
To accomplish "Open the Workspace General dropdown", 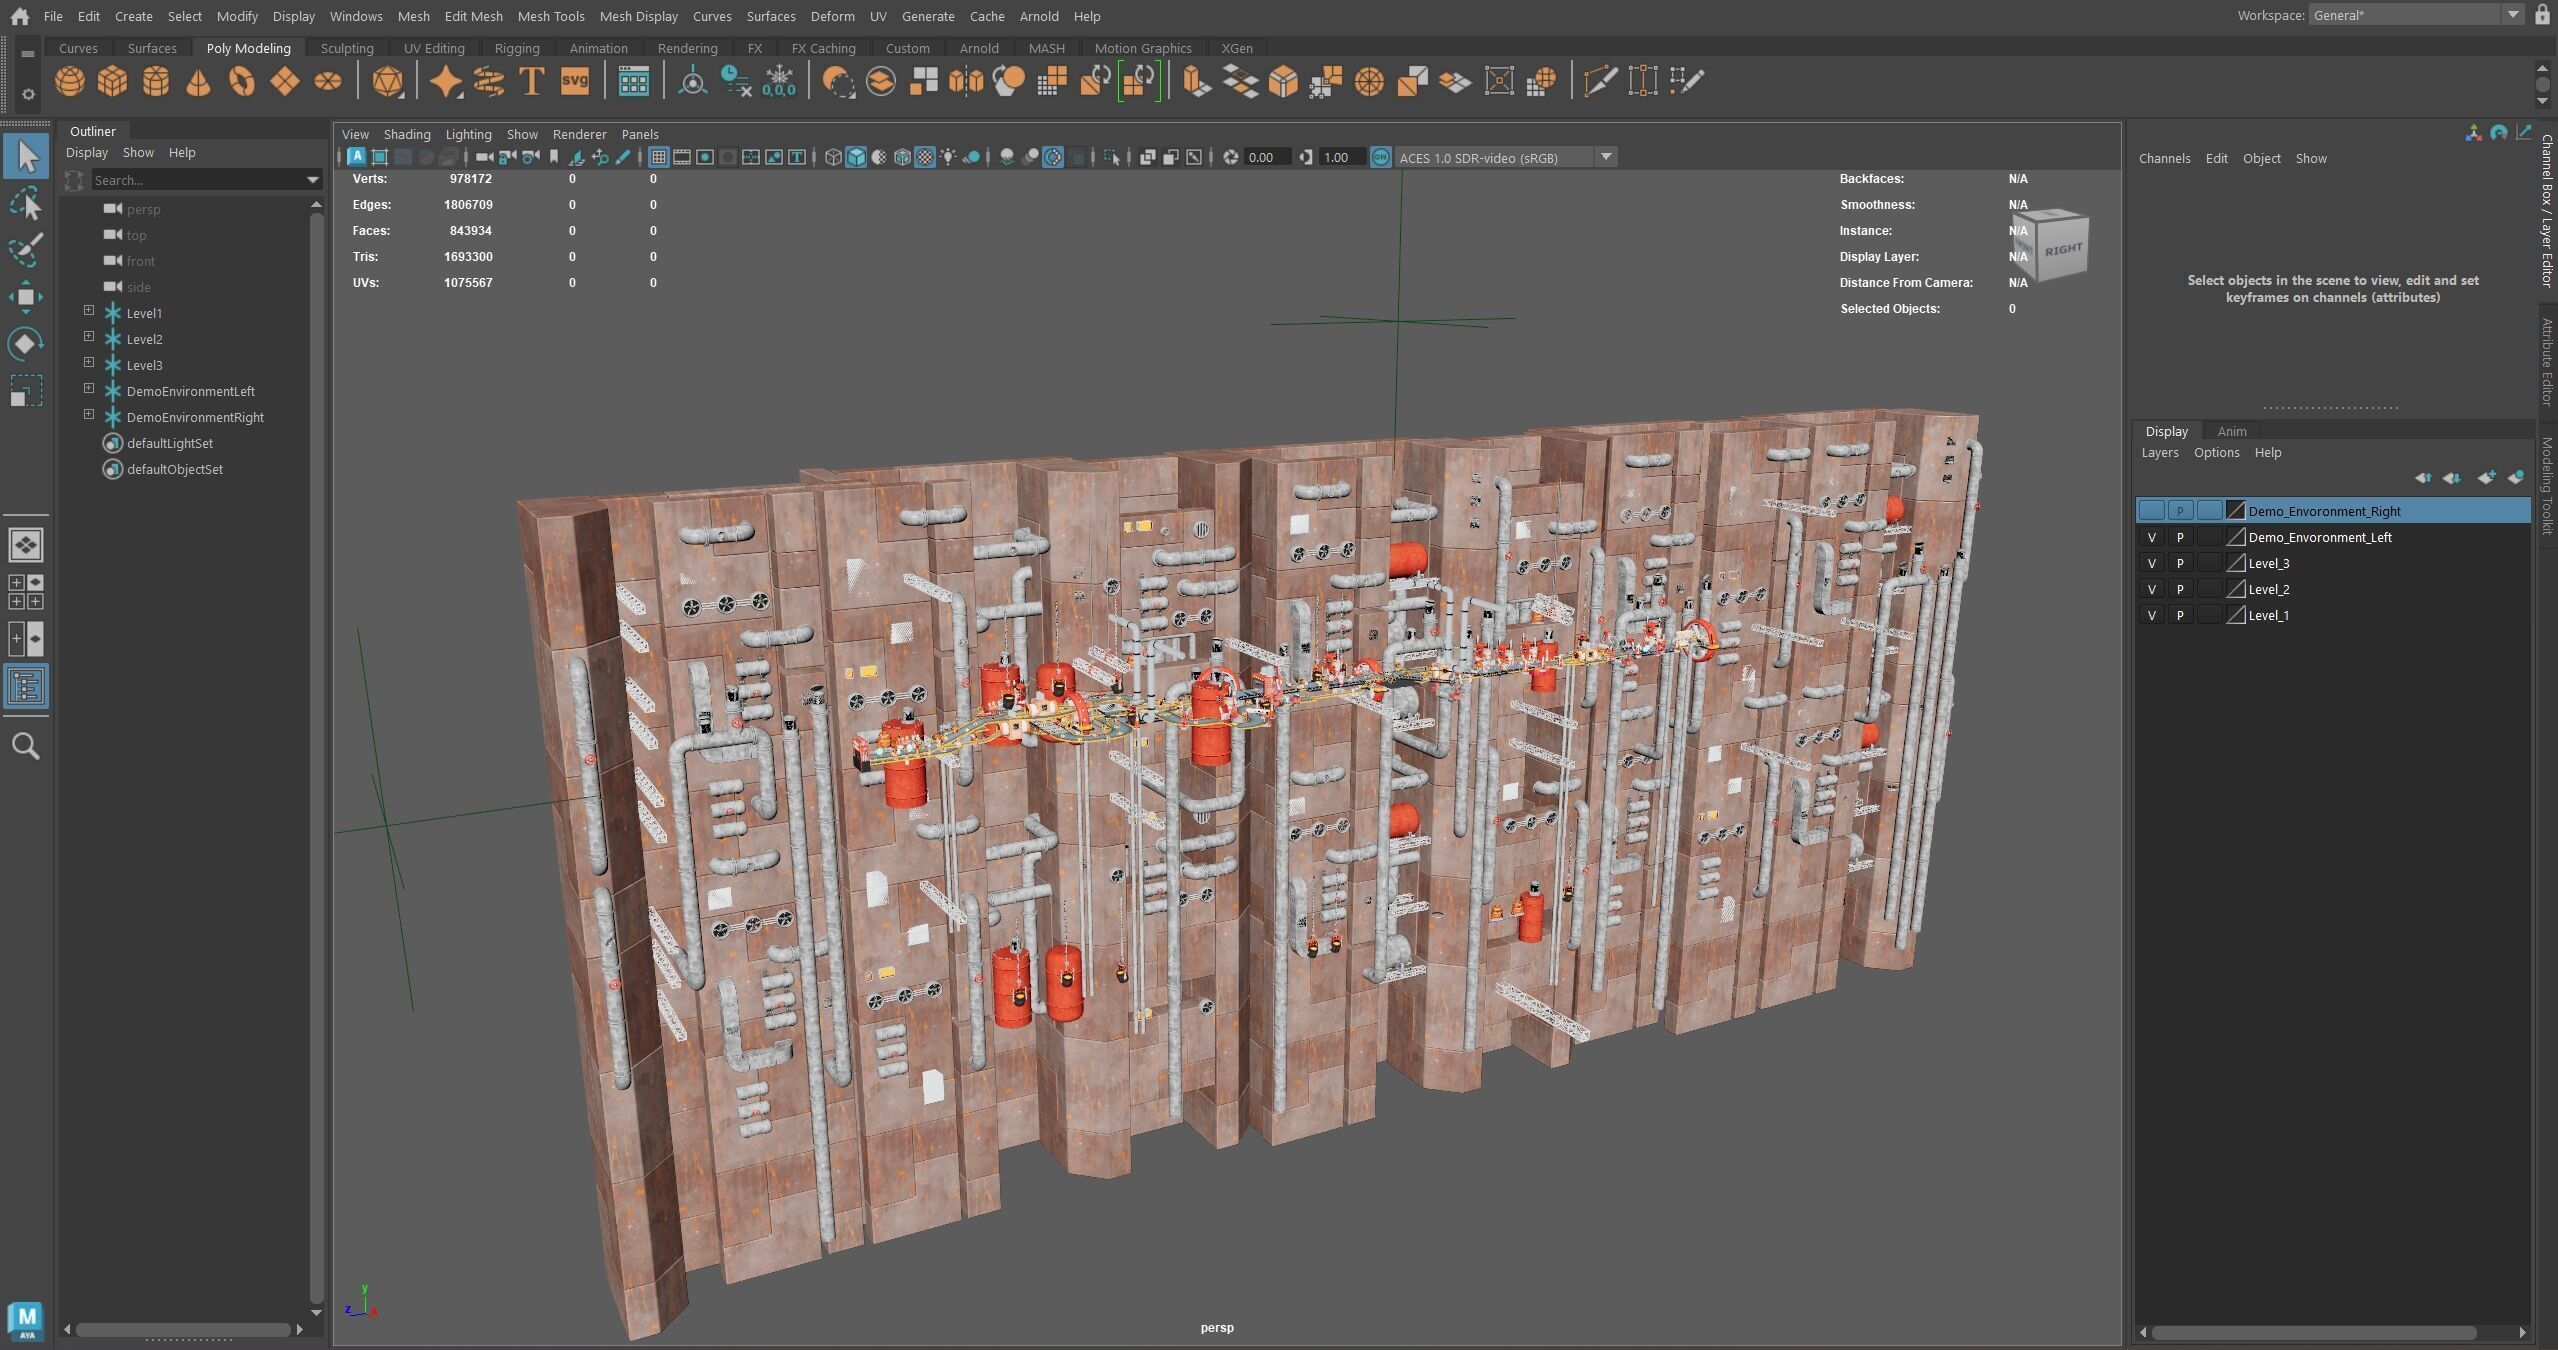I will [2416, 15].
